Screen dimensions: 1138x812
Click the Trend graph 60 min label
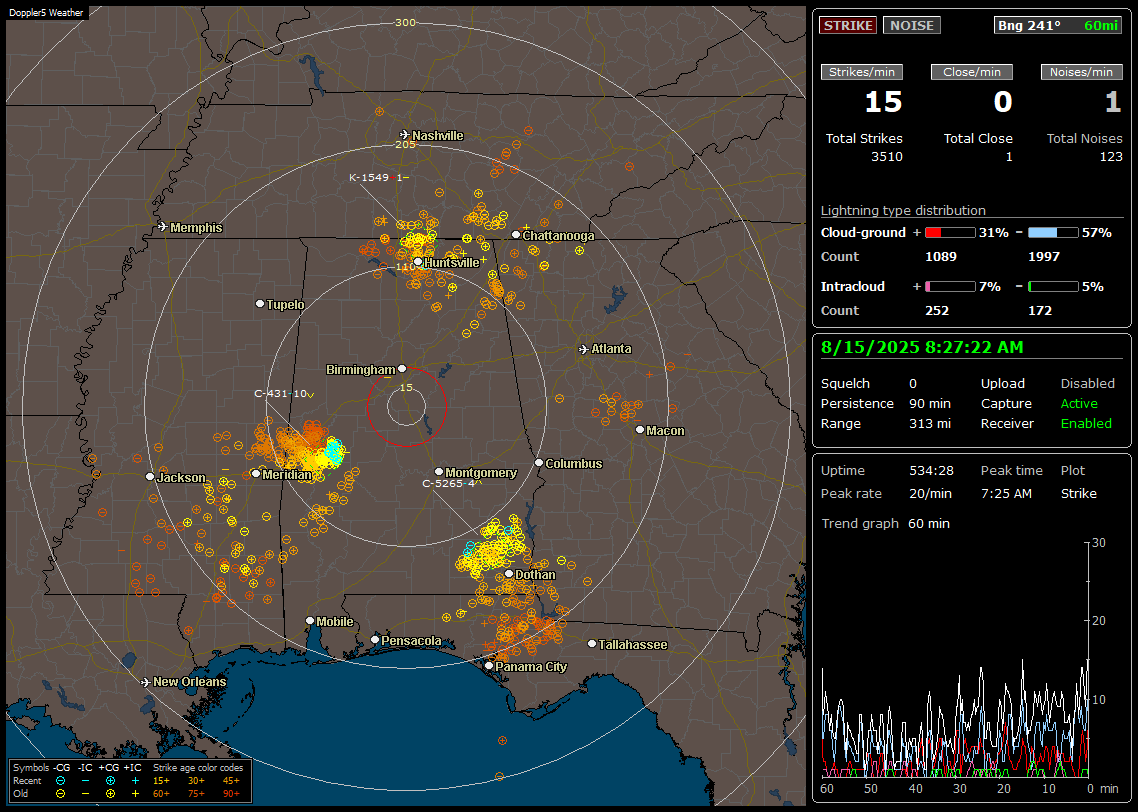click(885, 523)
